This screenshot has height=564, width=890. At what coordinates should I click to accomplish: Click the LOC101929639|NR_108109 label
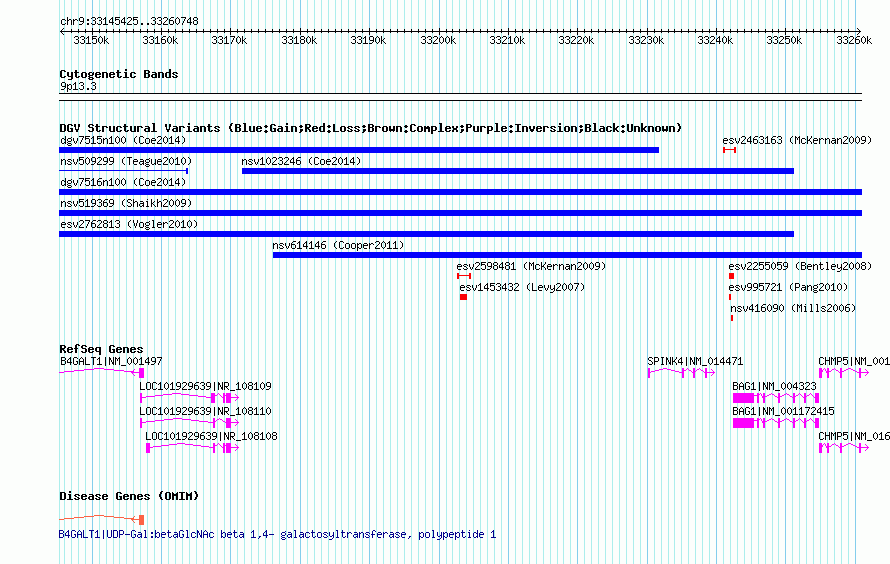click(205, 386)
